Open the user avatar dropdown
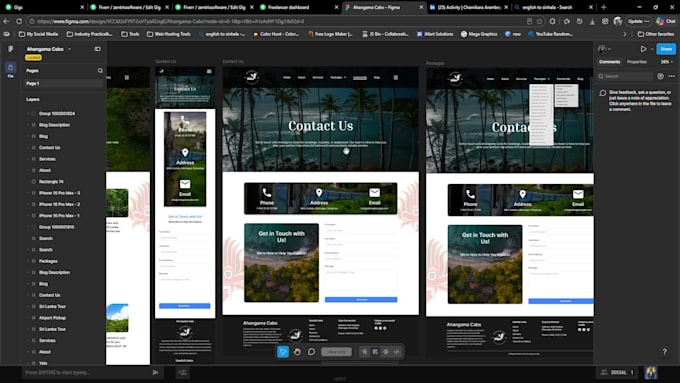The width and height of the screenshot is (680, 383). point(604,49)
